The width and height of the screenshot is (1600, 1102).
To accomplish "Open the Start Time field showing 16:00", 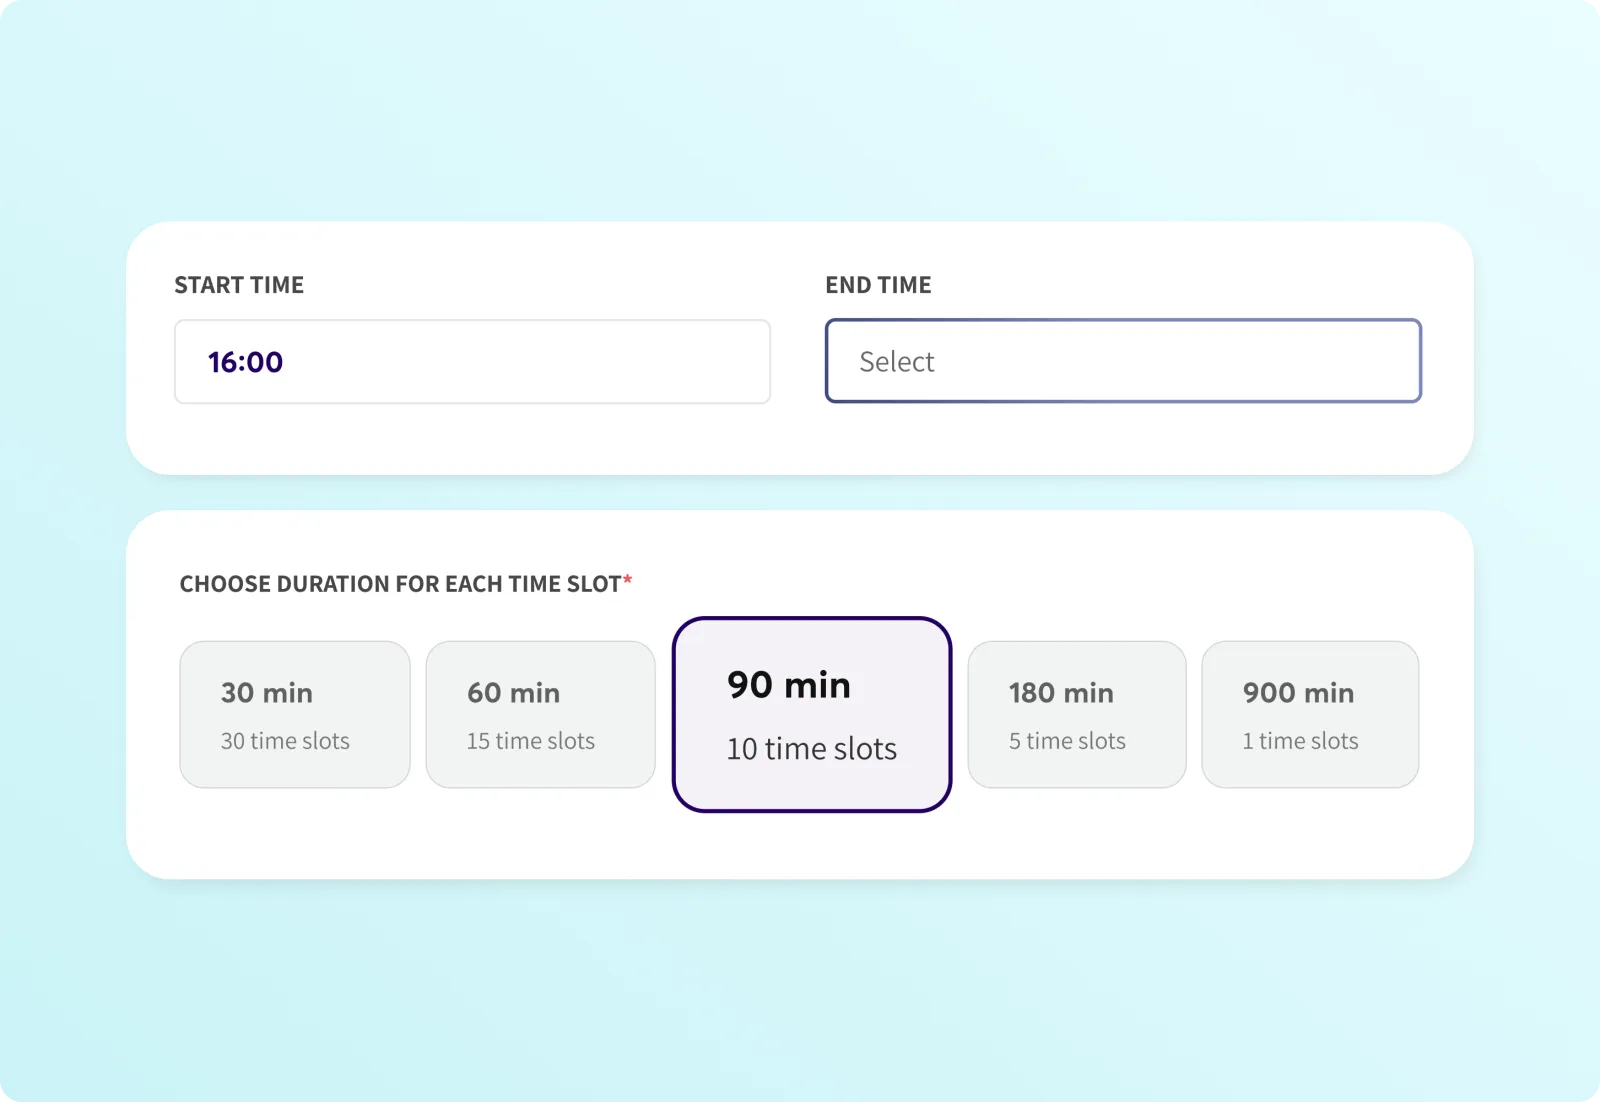I will (x=472, y=362).
